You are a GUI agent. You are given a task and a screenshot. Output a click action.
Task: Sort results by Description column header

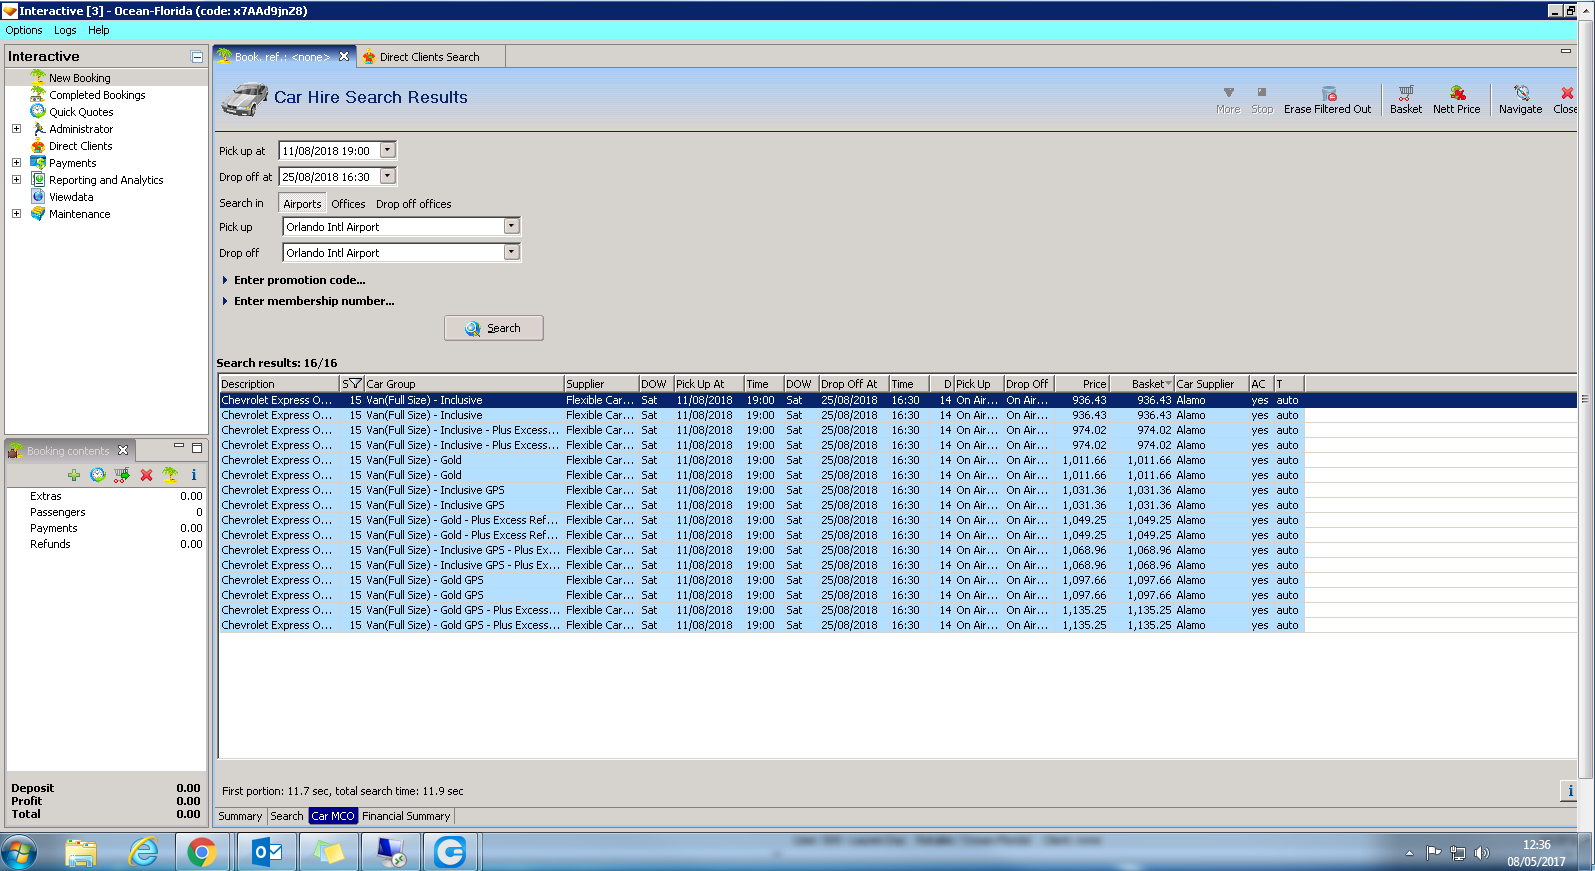pyautogui.click(x=279, y=384)
